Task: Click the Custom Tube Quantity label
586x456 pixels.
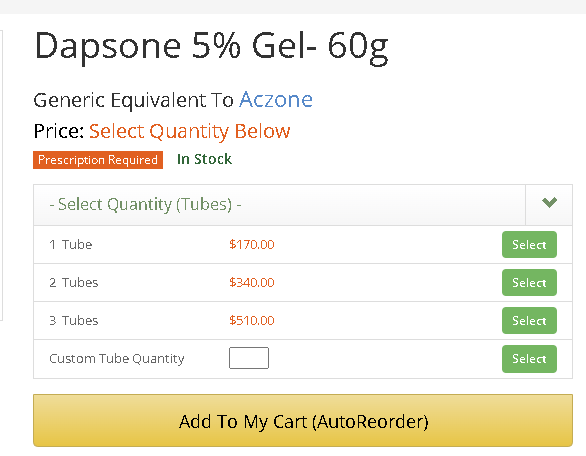Action: (117, 359)
